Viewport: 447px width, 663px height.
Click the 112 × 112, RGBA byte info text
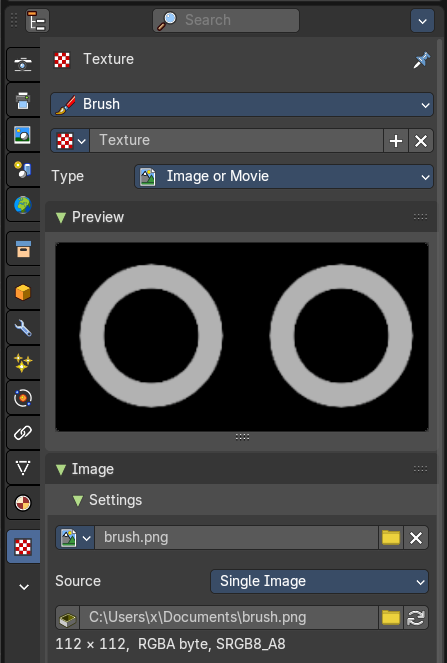click(170, 644)
